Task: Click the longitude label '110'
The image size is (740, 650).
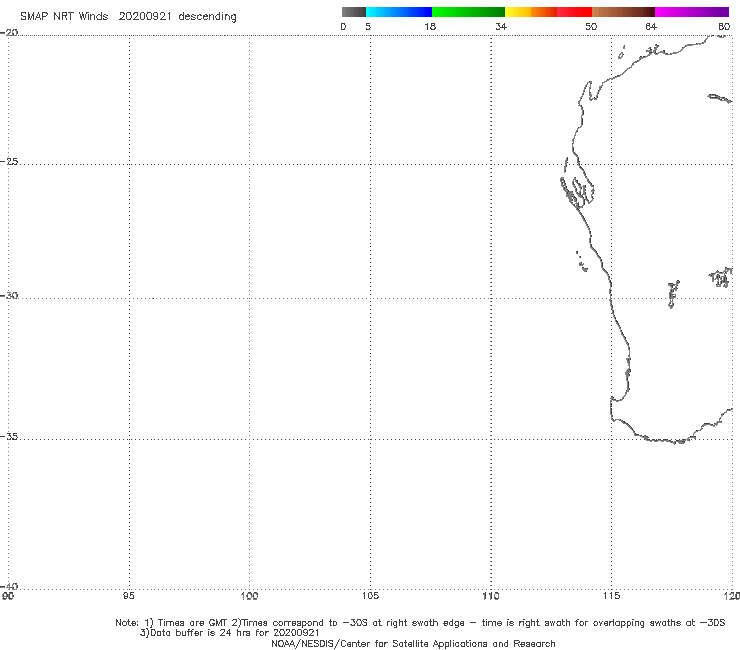Action: [x=491, y=596]
